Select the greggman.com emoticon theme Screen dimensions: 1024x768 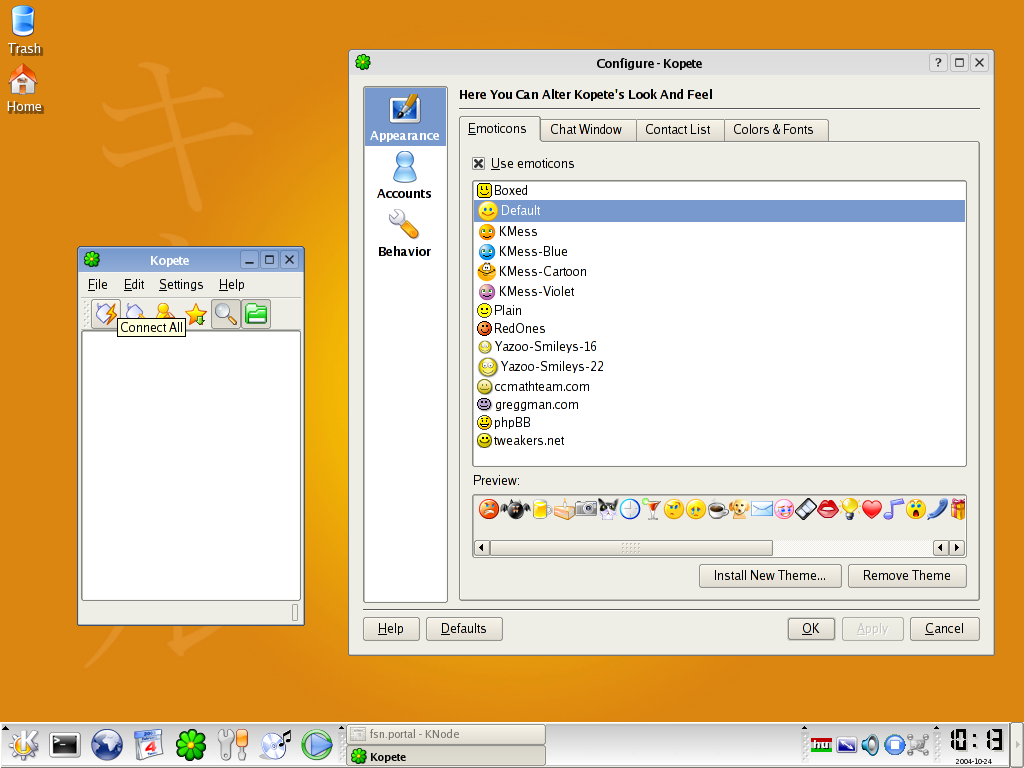pos(720,404)
